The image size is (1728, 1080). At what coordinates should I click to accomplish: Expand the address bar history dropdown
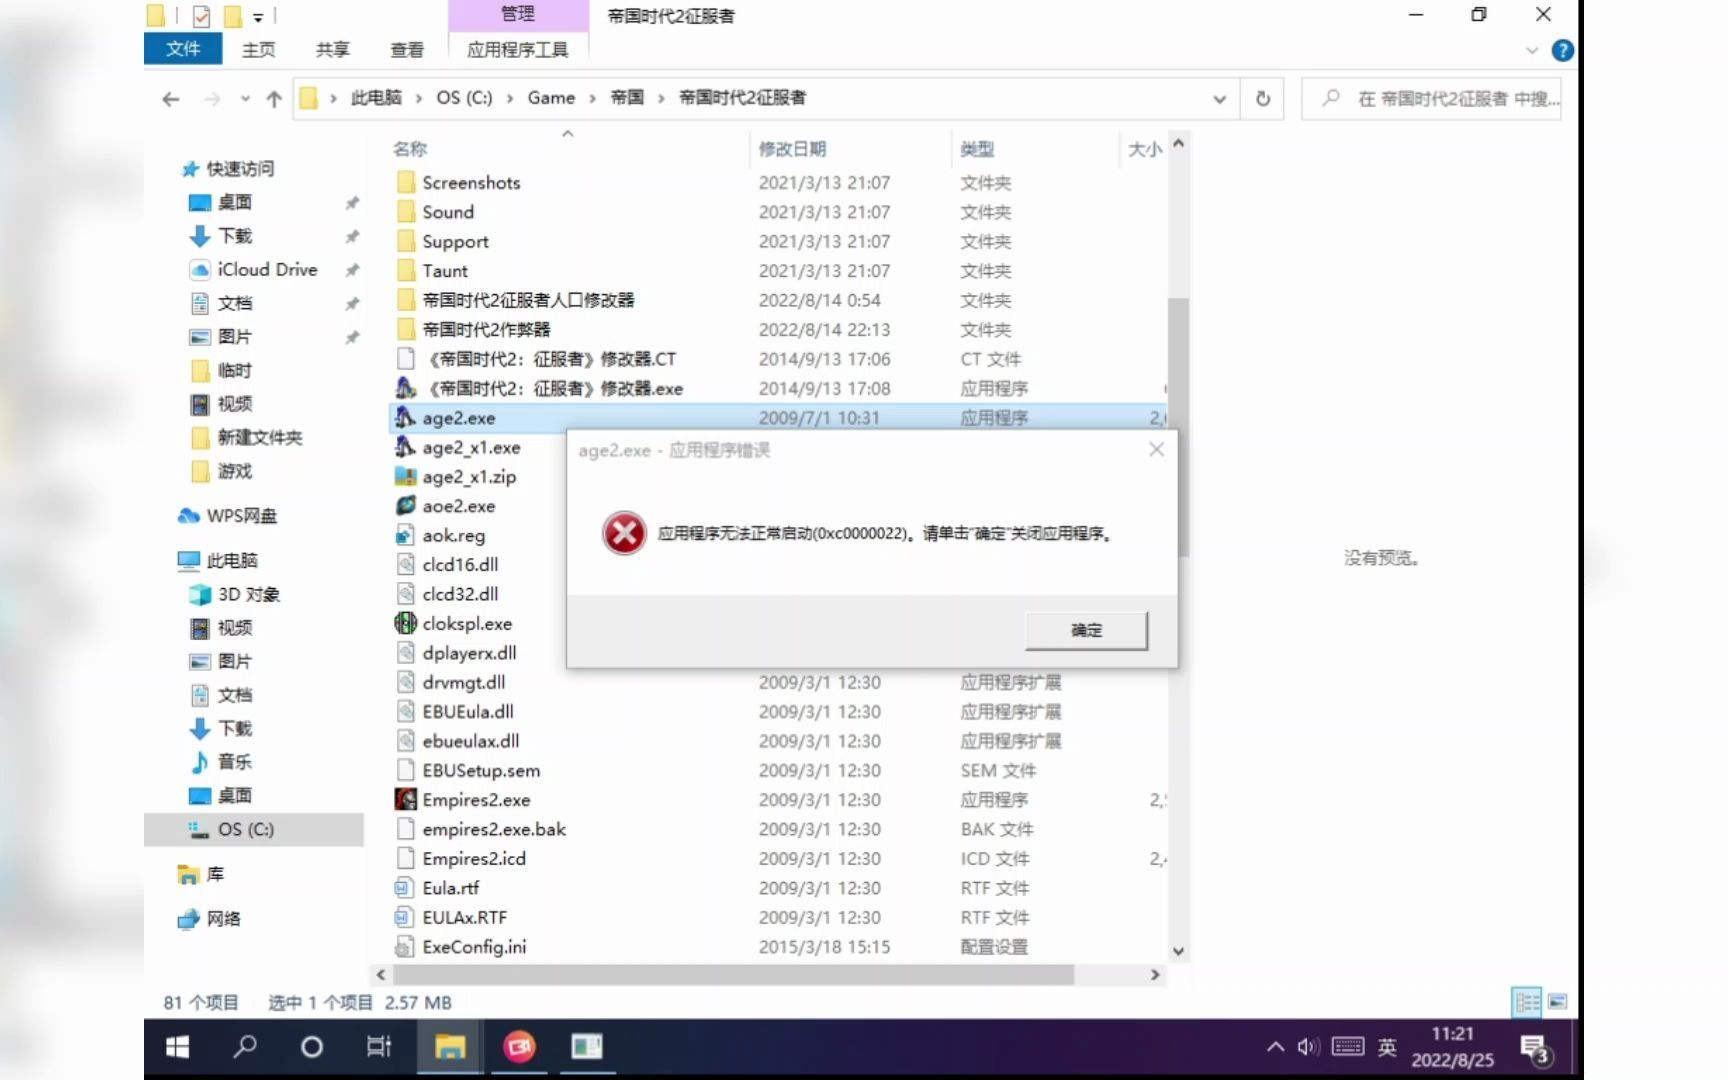1219,98
